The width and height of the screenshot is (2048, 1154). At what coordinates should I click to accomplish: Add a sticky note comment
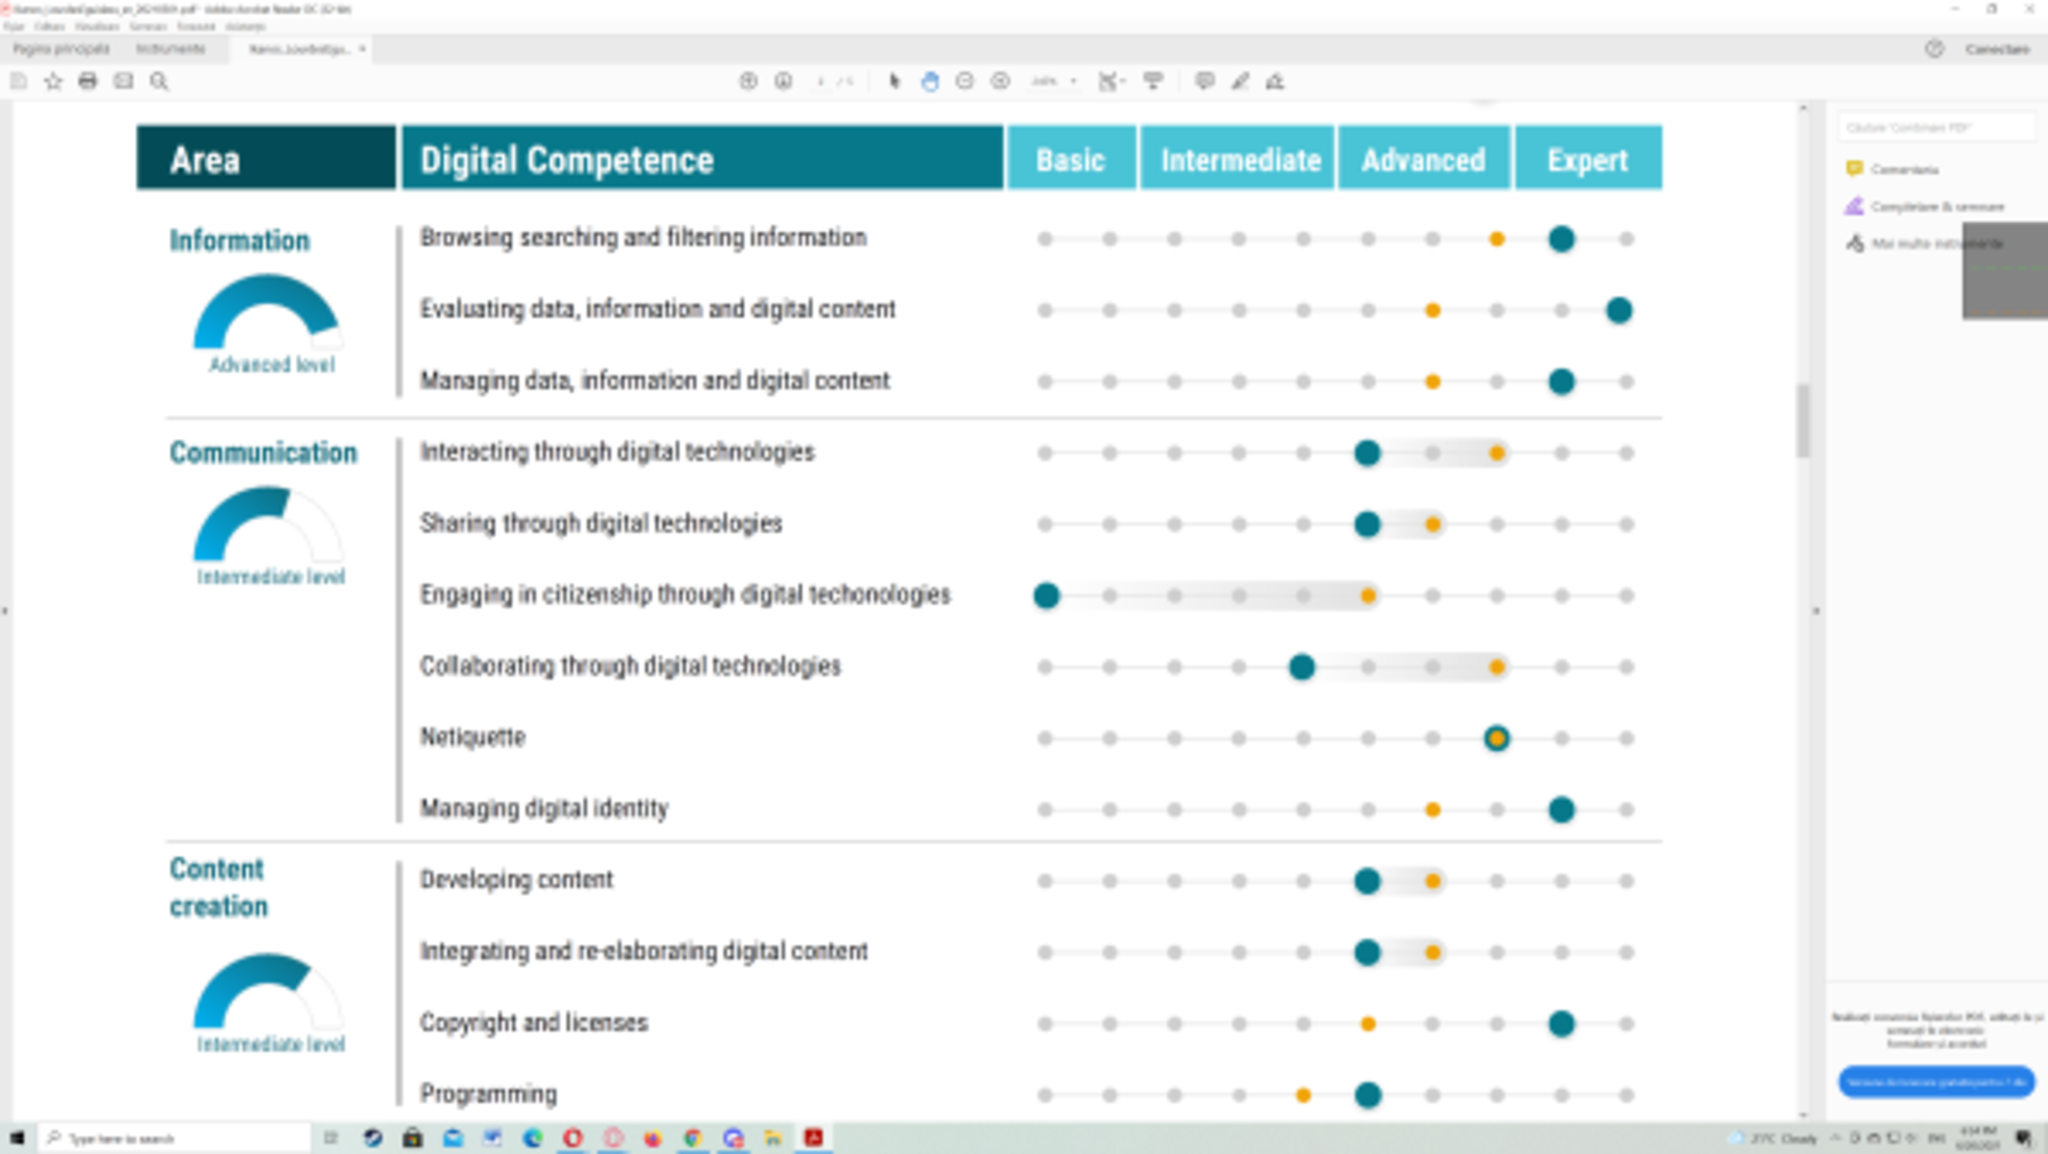coord(1204,81)
